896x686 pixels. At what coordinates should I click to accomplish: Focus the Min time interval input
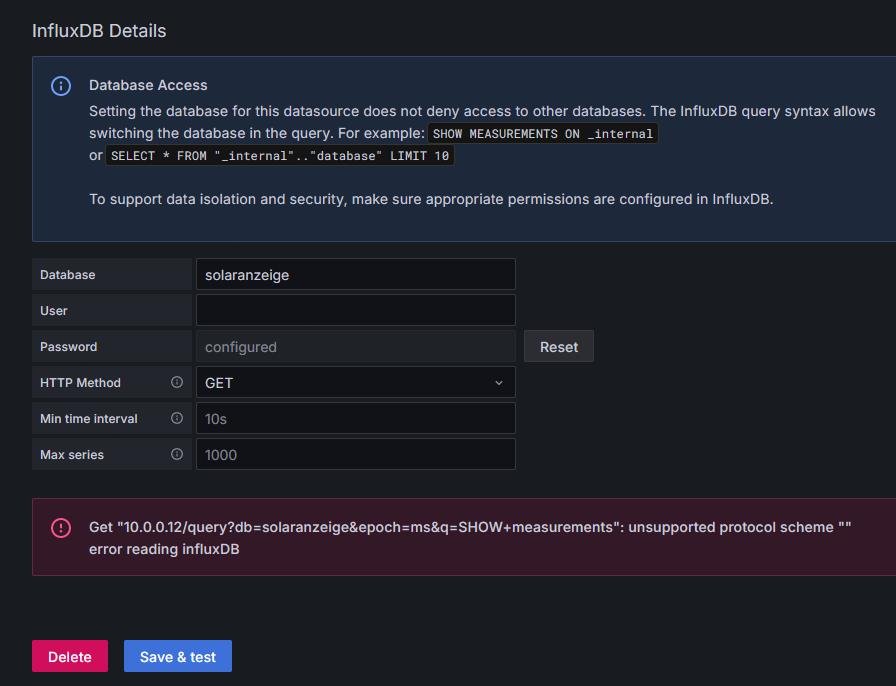point(355,418)
